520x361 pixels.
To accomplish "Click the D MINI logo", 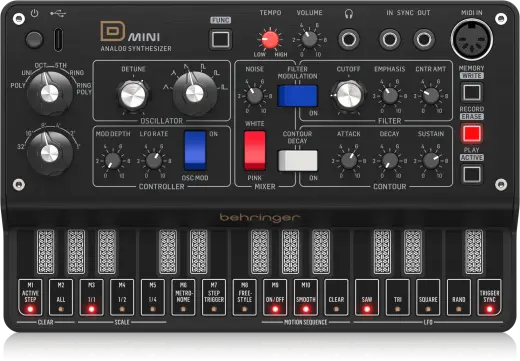I will (130, 32).
